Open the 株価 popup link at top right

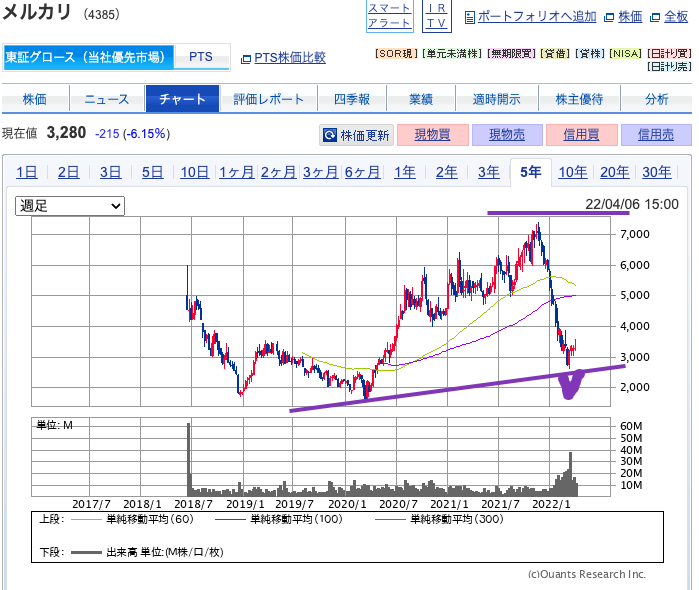pos(630,17)
